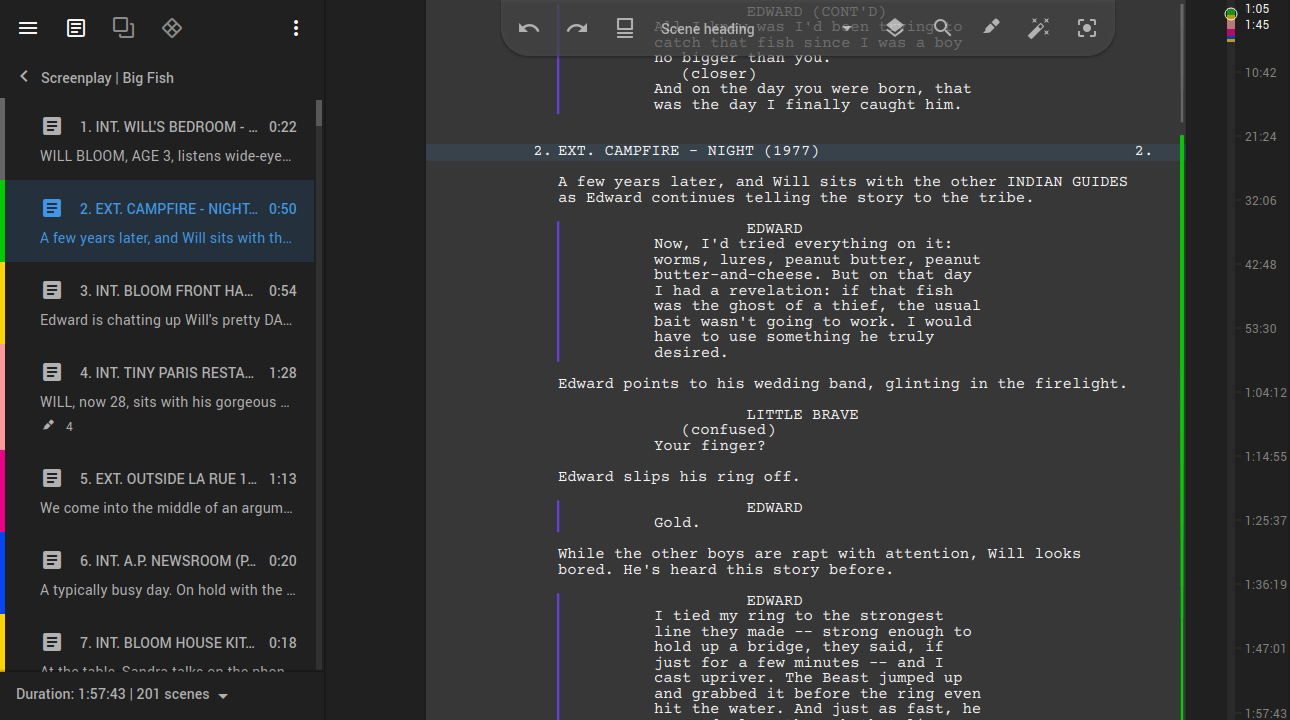Select scene 7. INT. BLOOM HOUSE KITCHEN
1290x720 pixels.
(x=159, y=643)
